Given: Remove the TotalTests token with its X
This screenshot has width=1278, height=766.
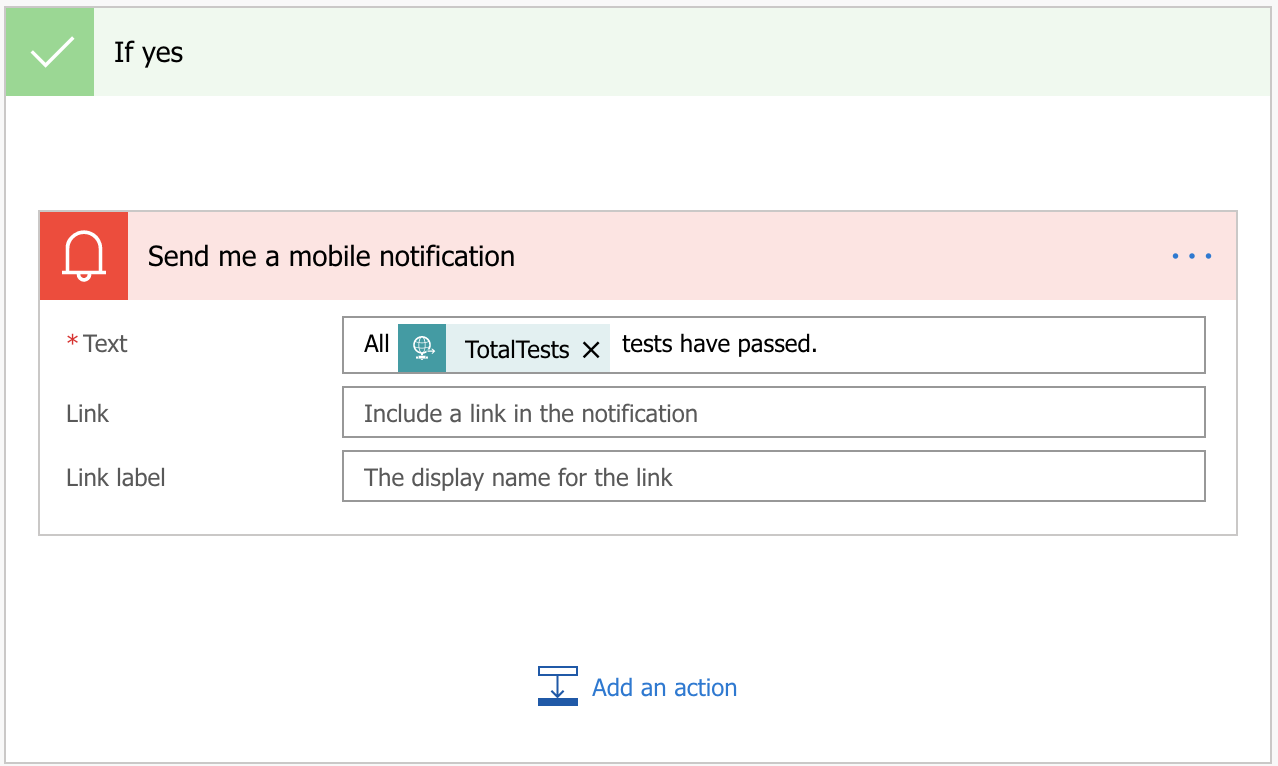Looking at the screenshot, I should tap(591, 349).
